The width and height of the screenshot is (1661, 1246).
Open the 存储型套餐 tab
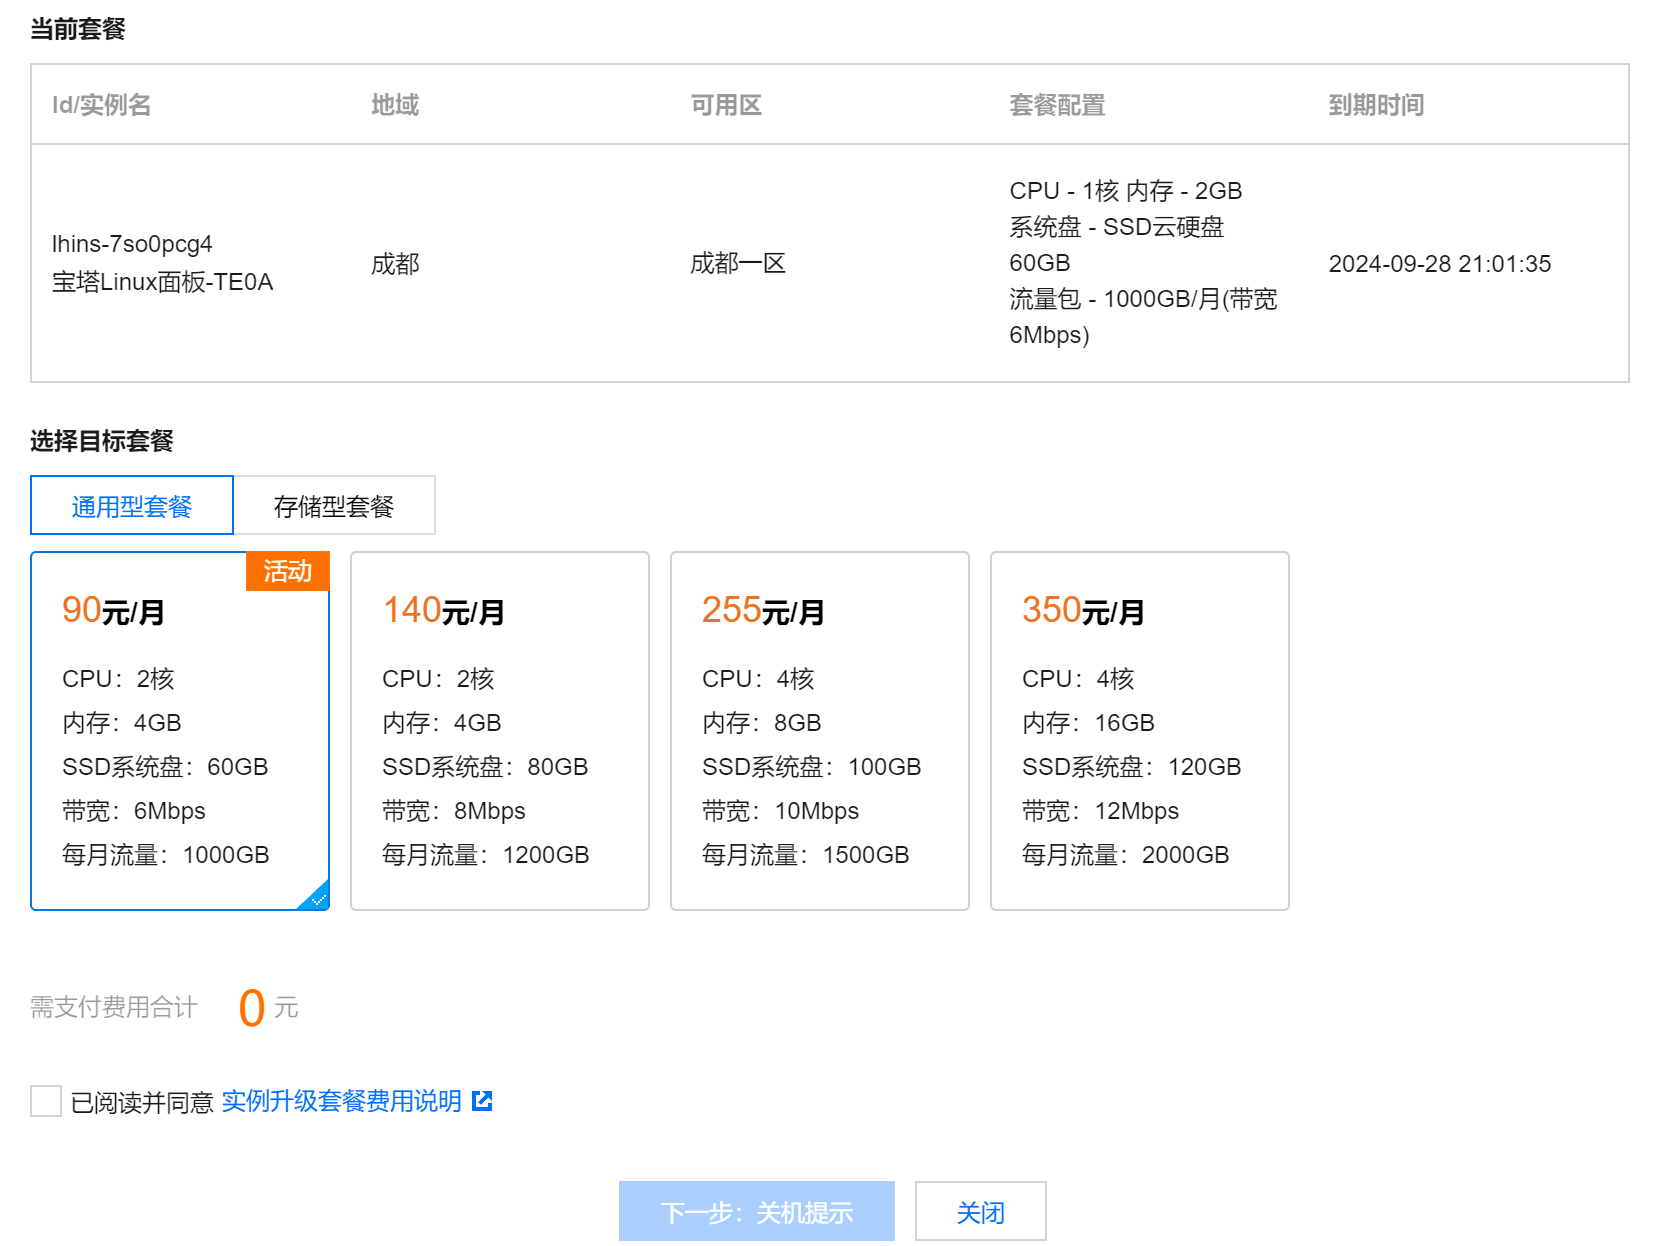click(x=334, y=506)
